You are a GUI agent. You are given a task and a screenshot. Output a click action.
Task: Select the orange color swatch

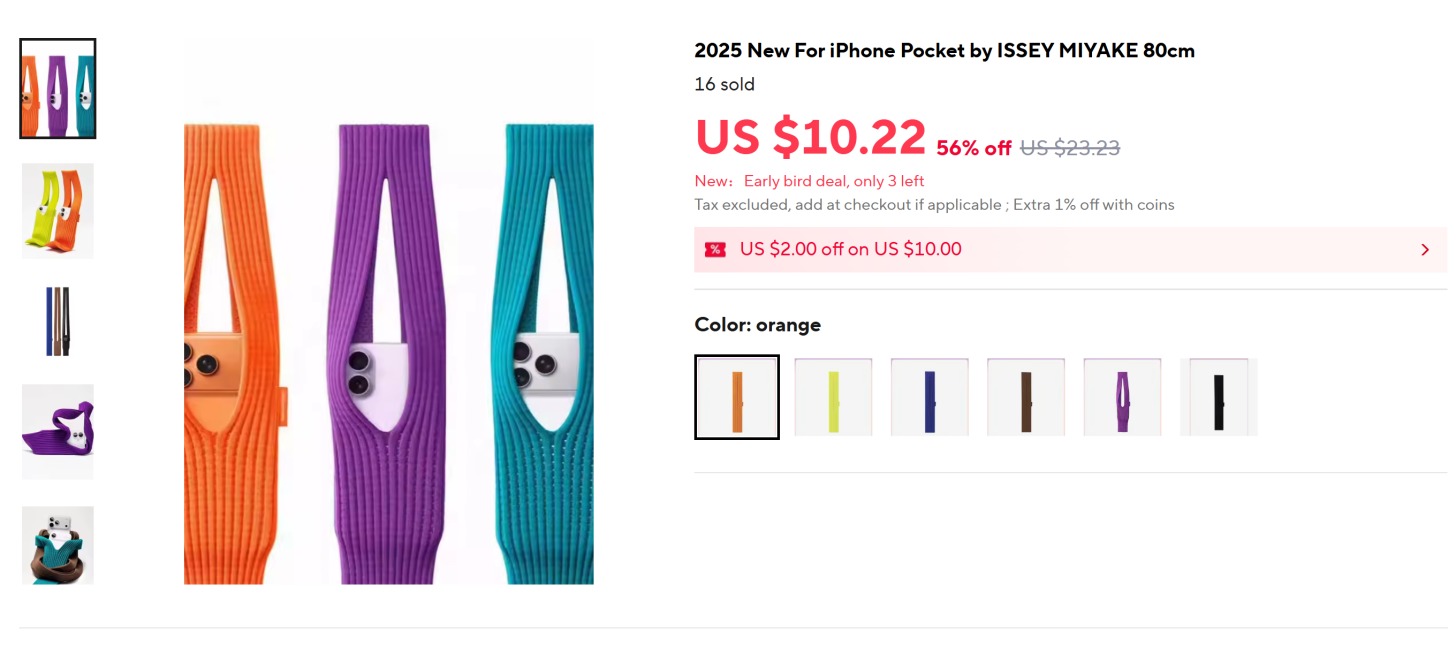click(736, 396)
